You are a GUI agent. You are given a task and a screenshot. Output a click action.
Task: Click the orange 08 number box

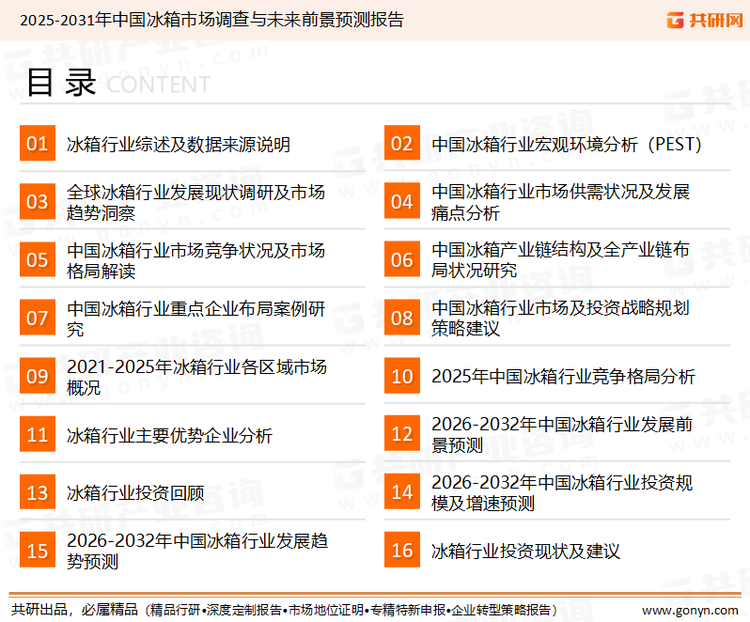(402, 318)
